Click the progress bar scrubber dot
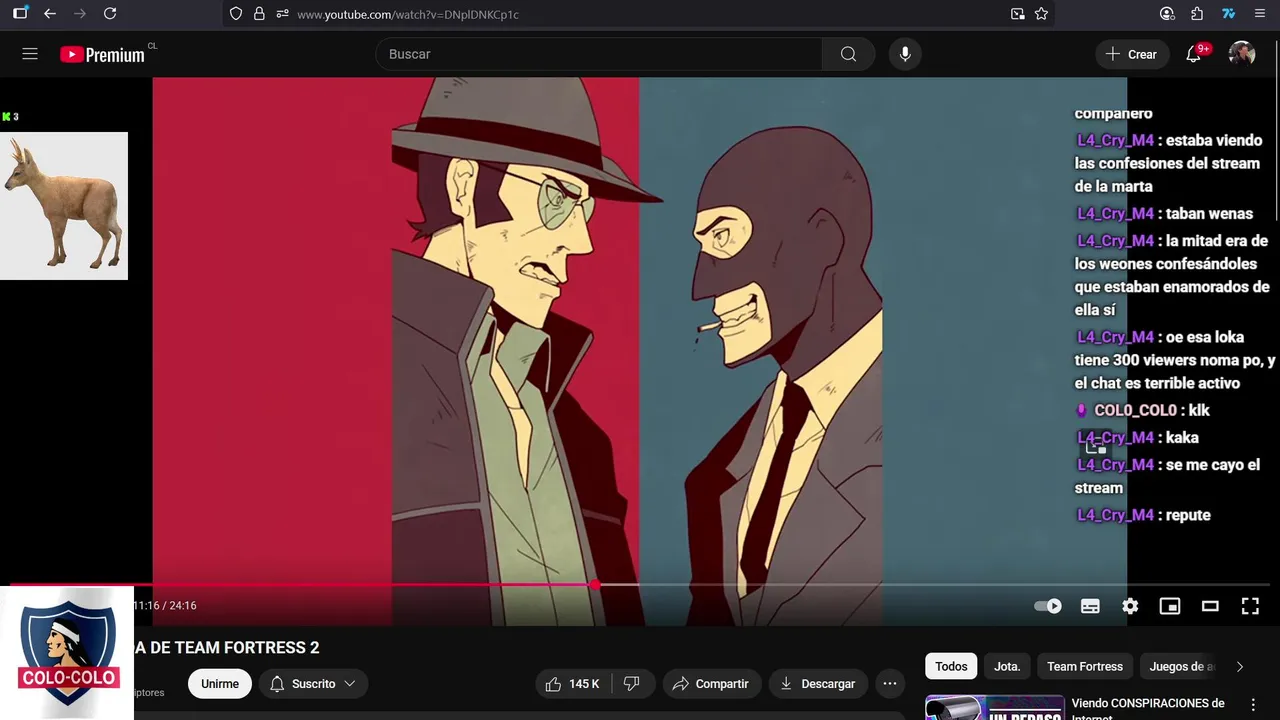The height and width of the screenshot is (720, 1280). pos(595,585)
